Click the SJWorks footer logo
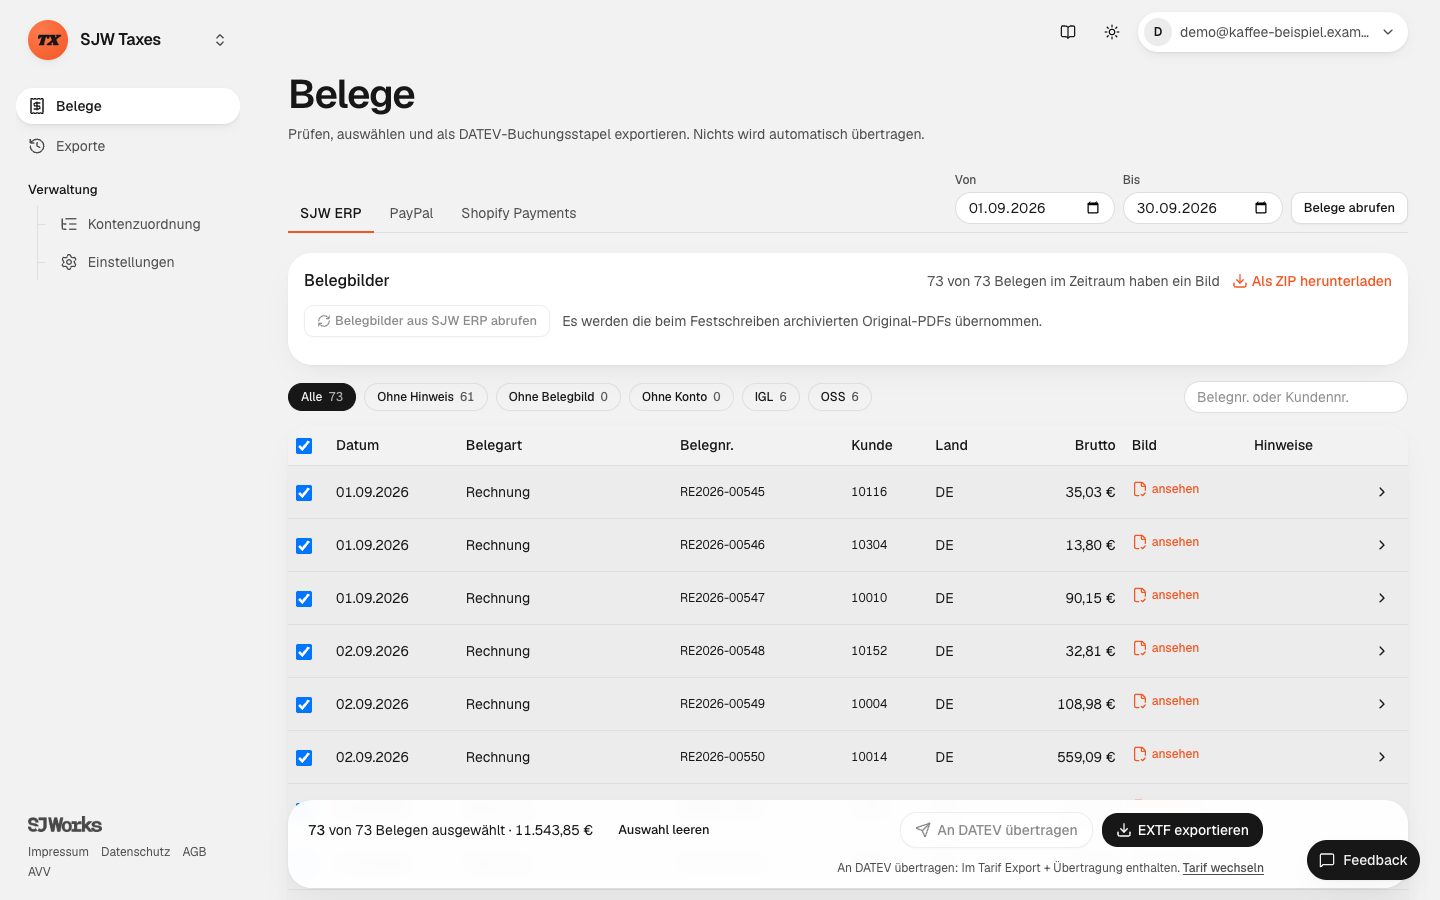The width and height of the screenshot is (1440, 900). (65, 825)
